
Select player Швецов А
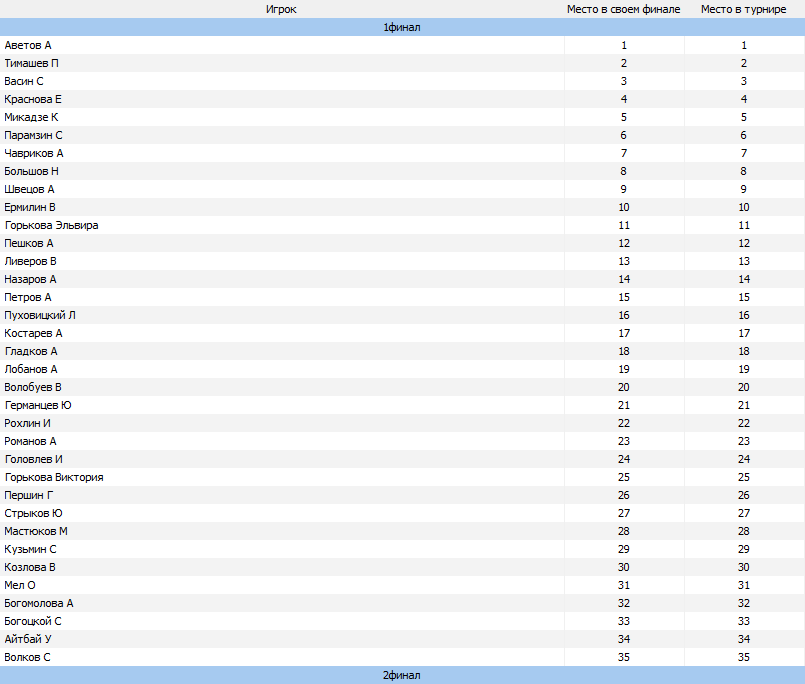29,189
